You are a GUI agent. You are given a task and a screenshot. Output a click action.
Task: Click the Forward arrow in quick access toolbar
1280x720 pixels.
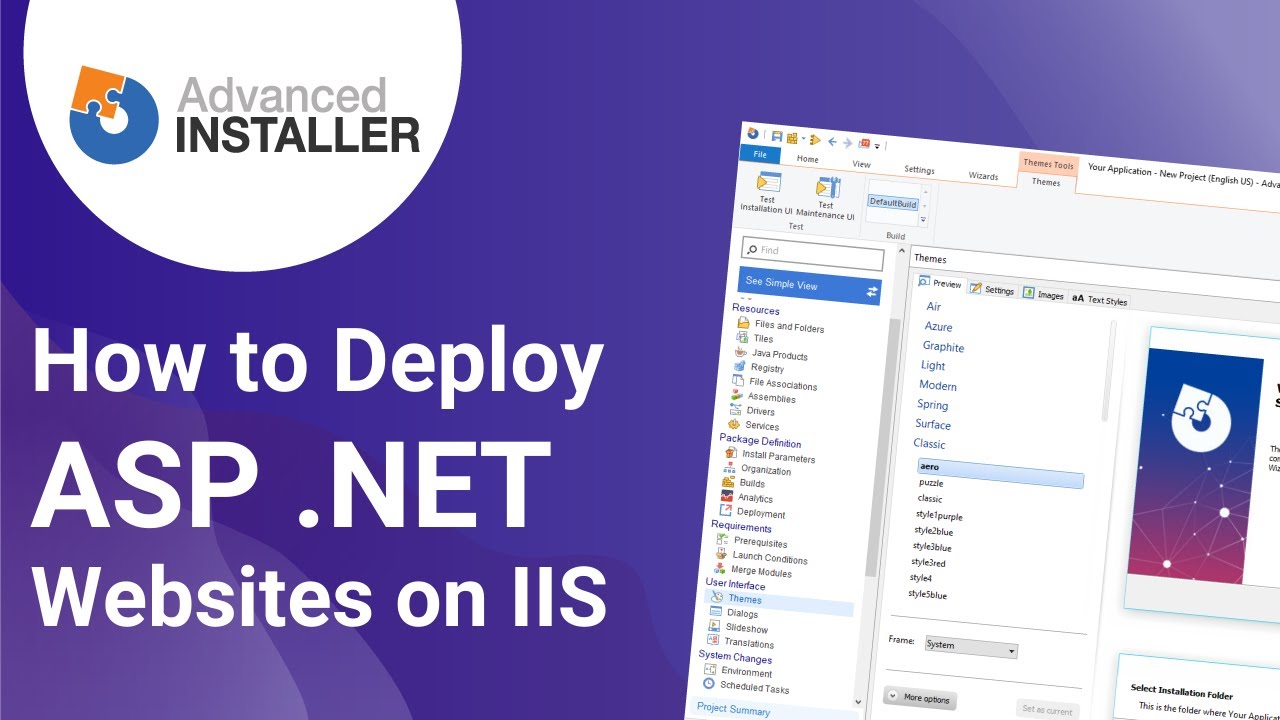pyautogui.click(x=848, y=143)
